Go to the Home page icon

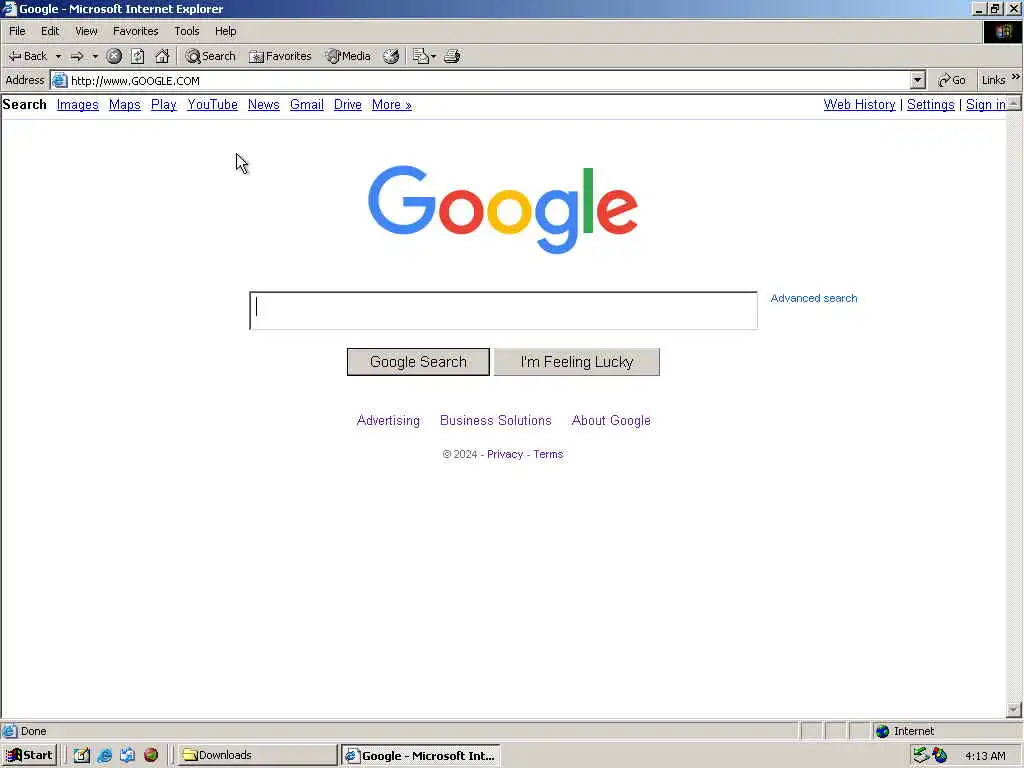click(x=162, y=56)
